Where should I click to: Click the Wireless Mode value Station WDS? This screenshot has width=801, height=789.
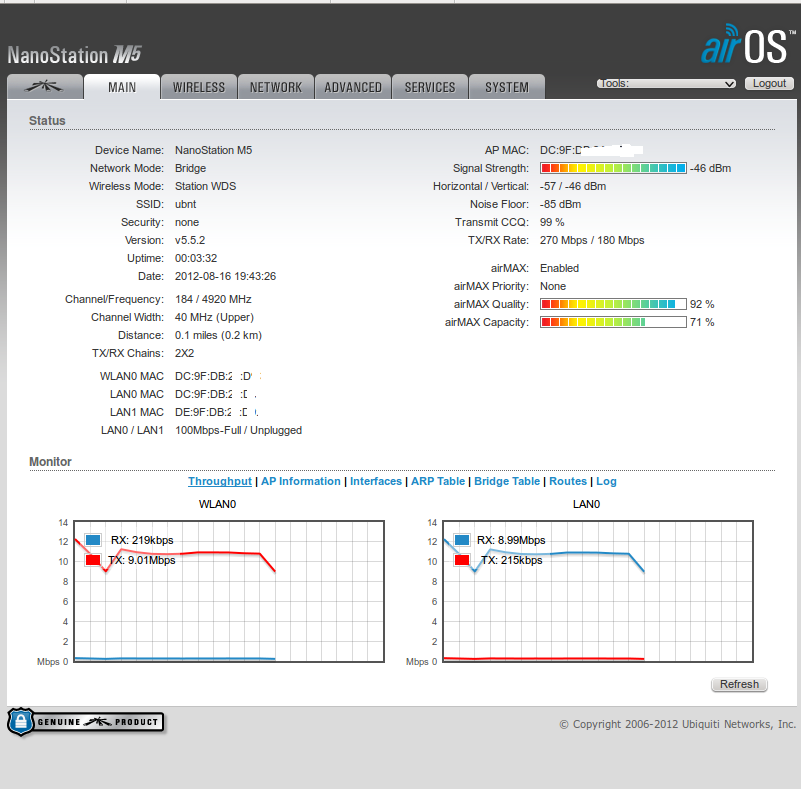[205, 186]
